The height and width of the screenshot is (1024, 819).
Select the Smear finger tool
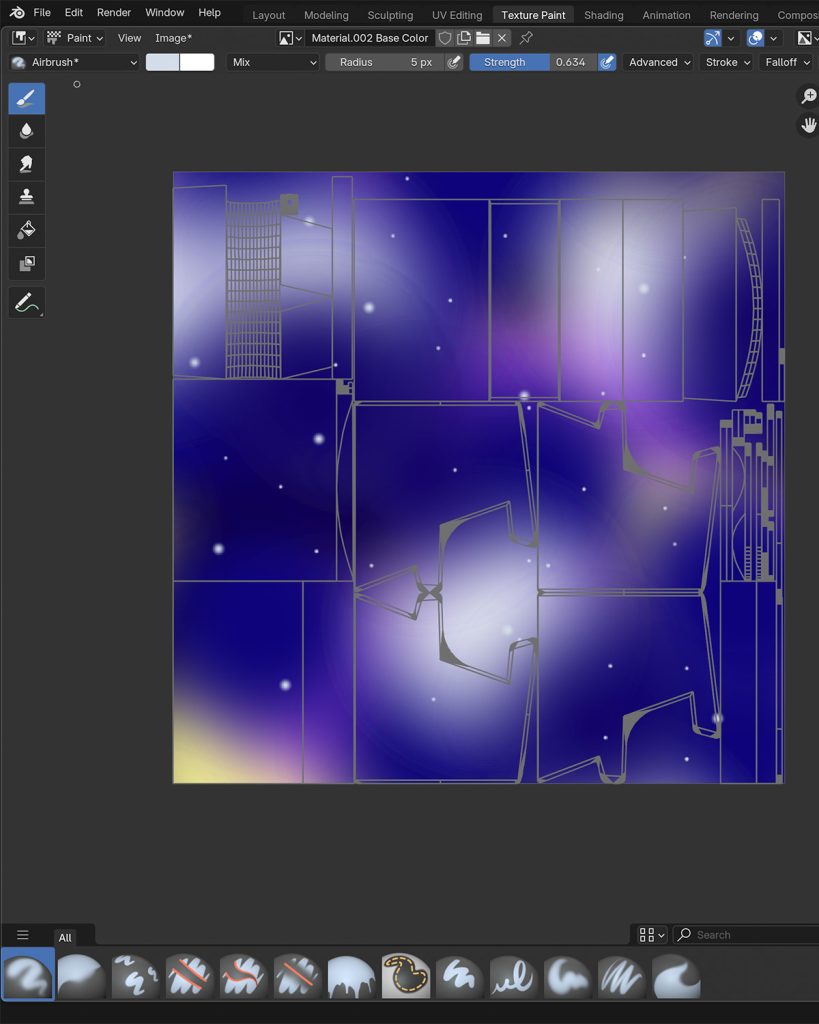click(26, 164)
